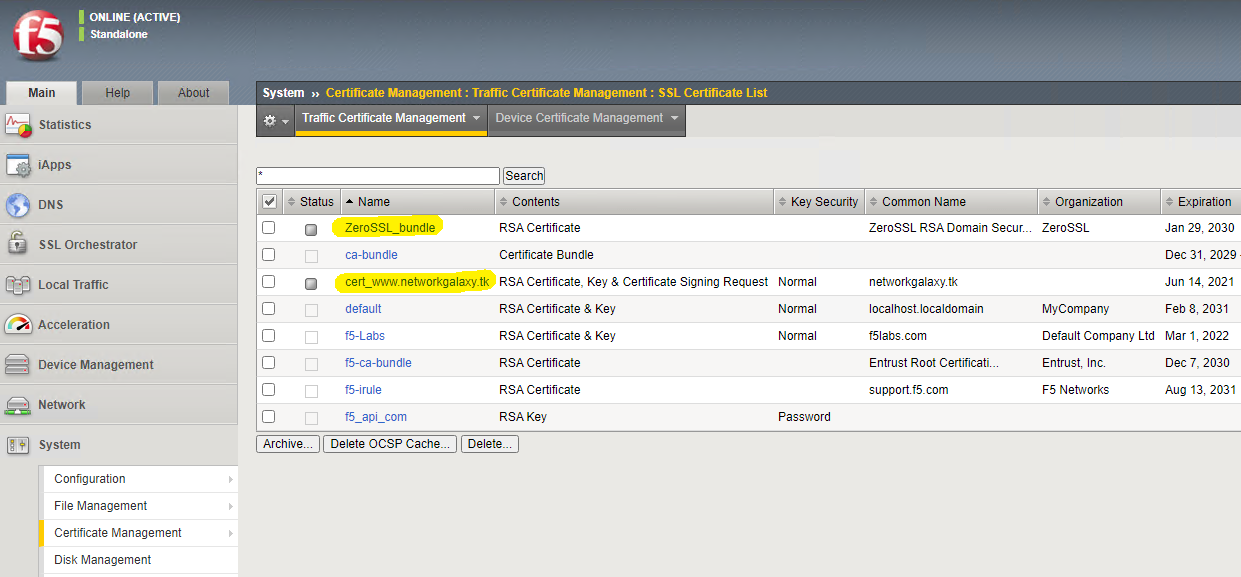This screenshot has width=1241, height=577.
Task: Click the SSL Orchestrator padlock icon
Action: pos(18,244)
